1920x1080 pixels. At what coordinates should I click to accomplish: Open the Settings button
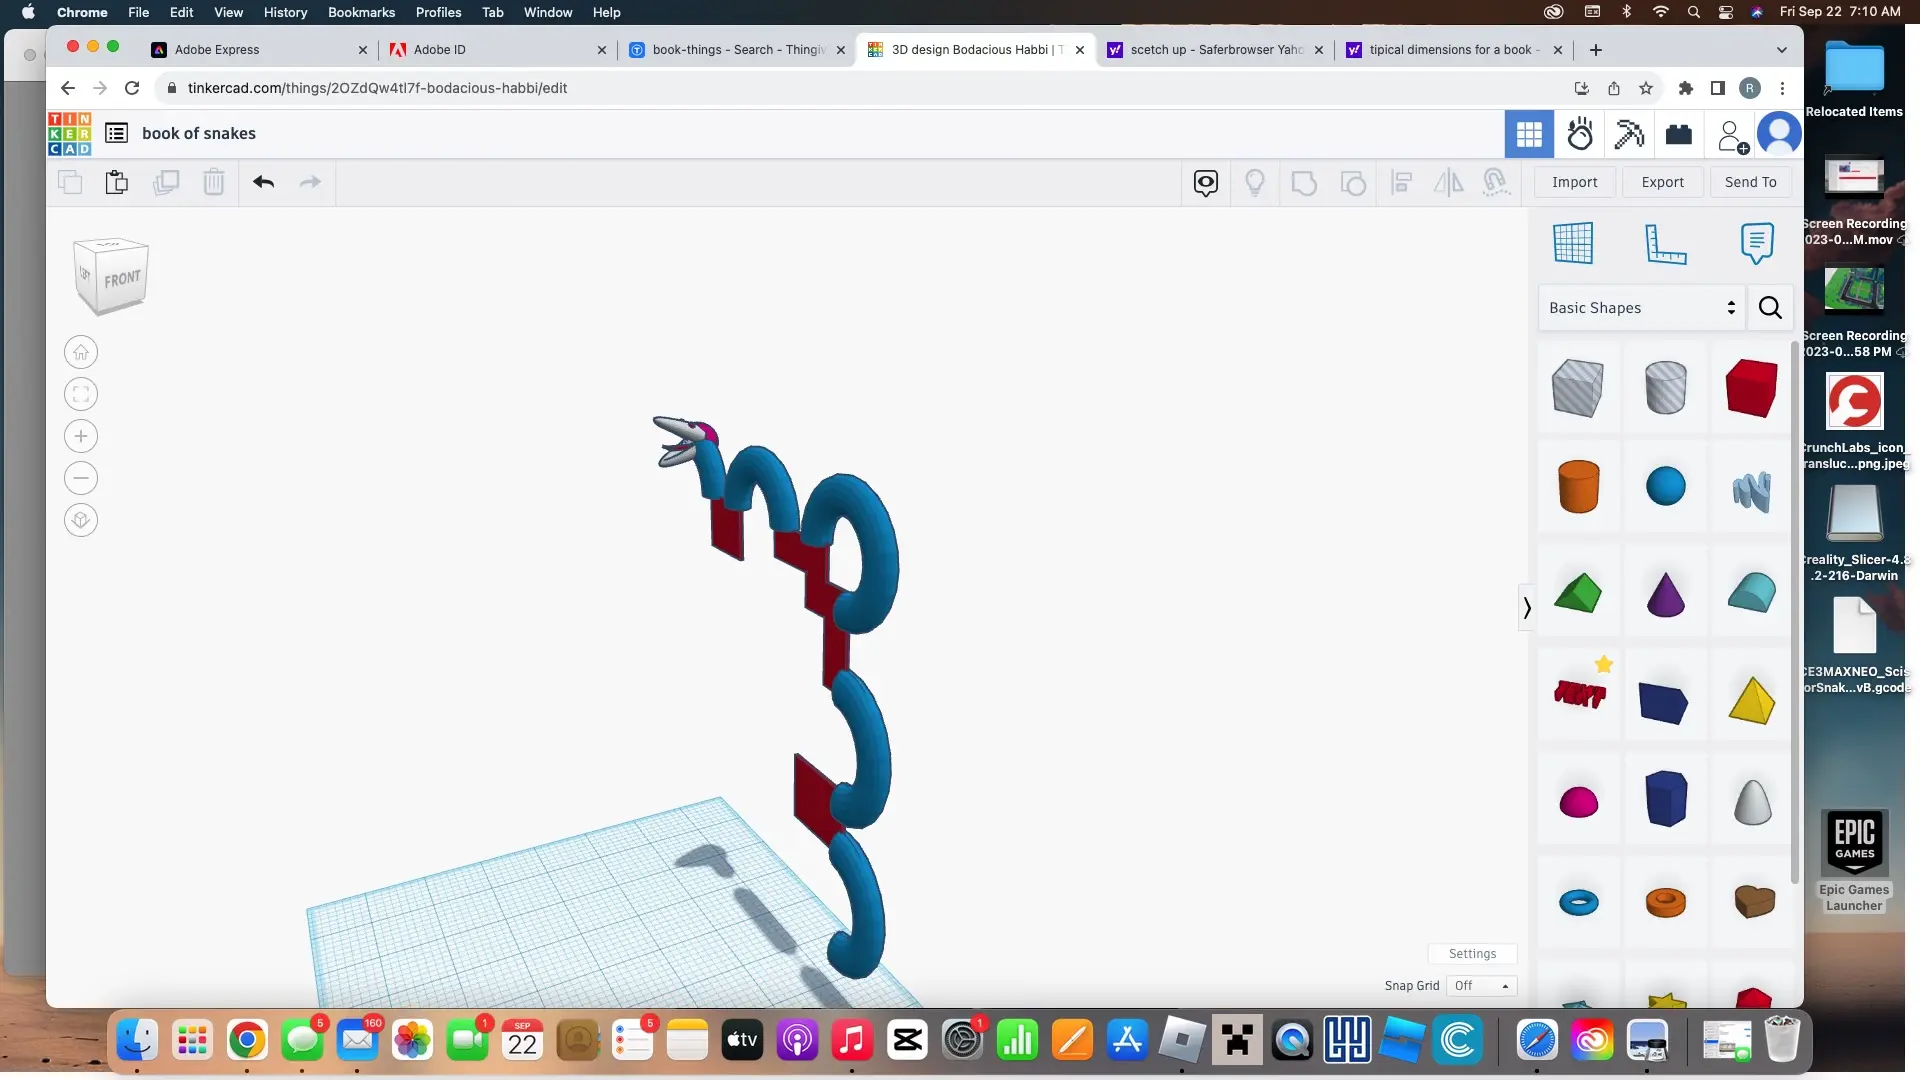(1472, 954)
